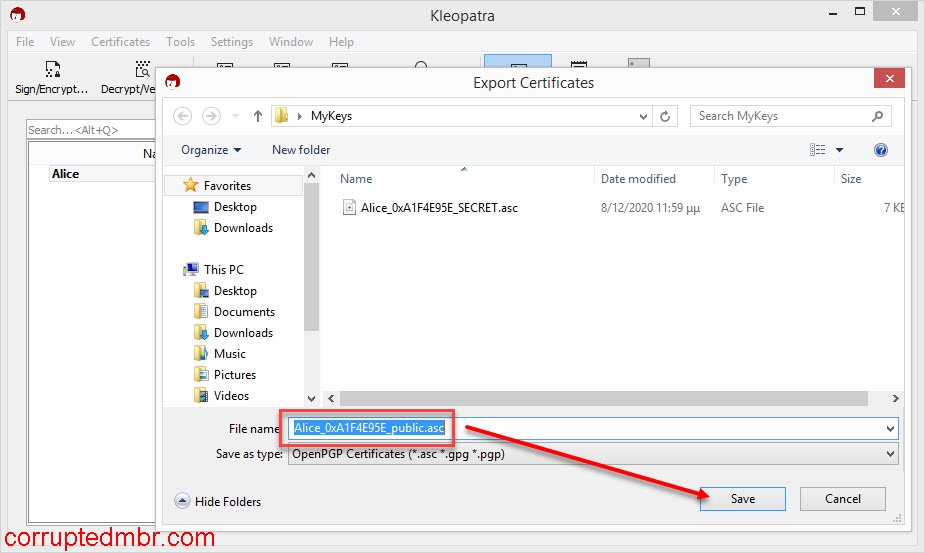Click the Back navigation arrow
Image resolution: width=925 pixels, height=553 pixels.
[183, 116]
